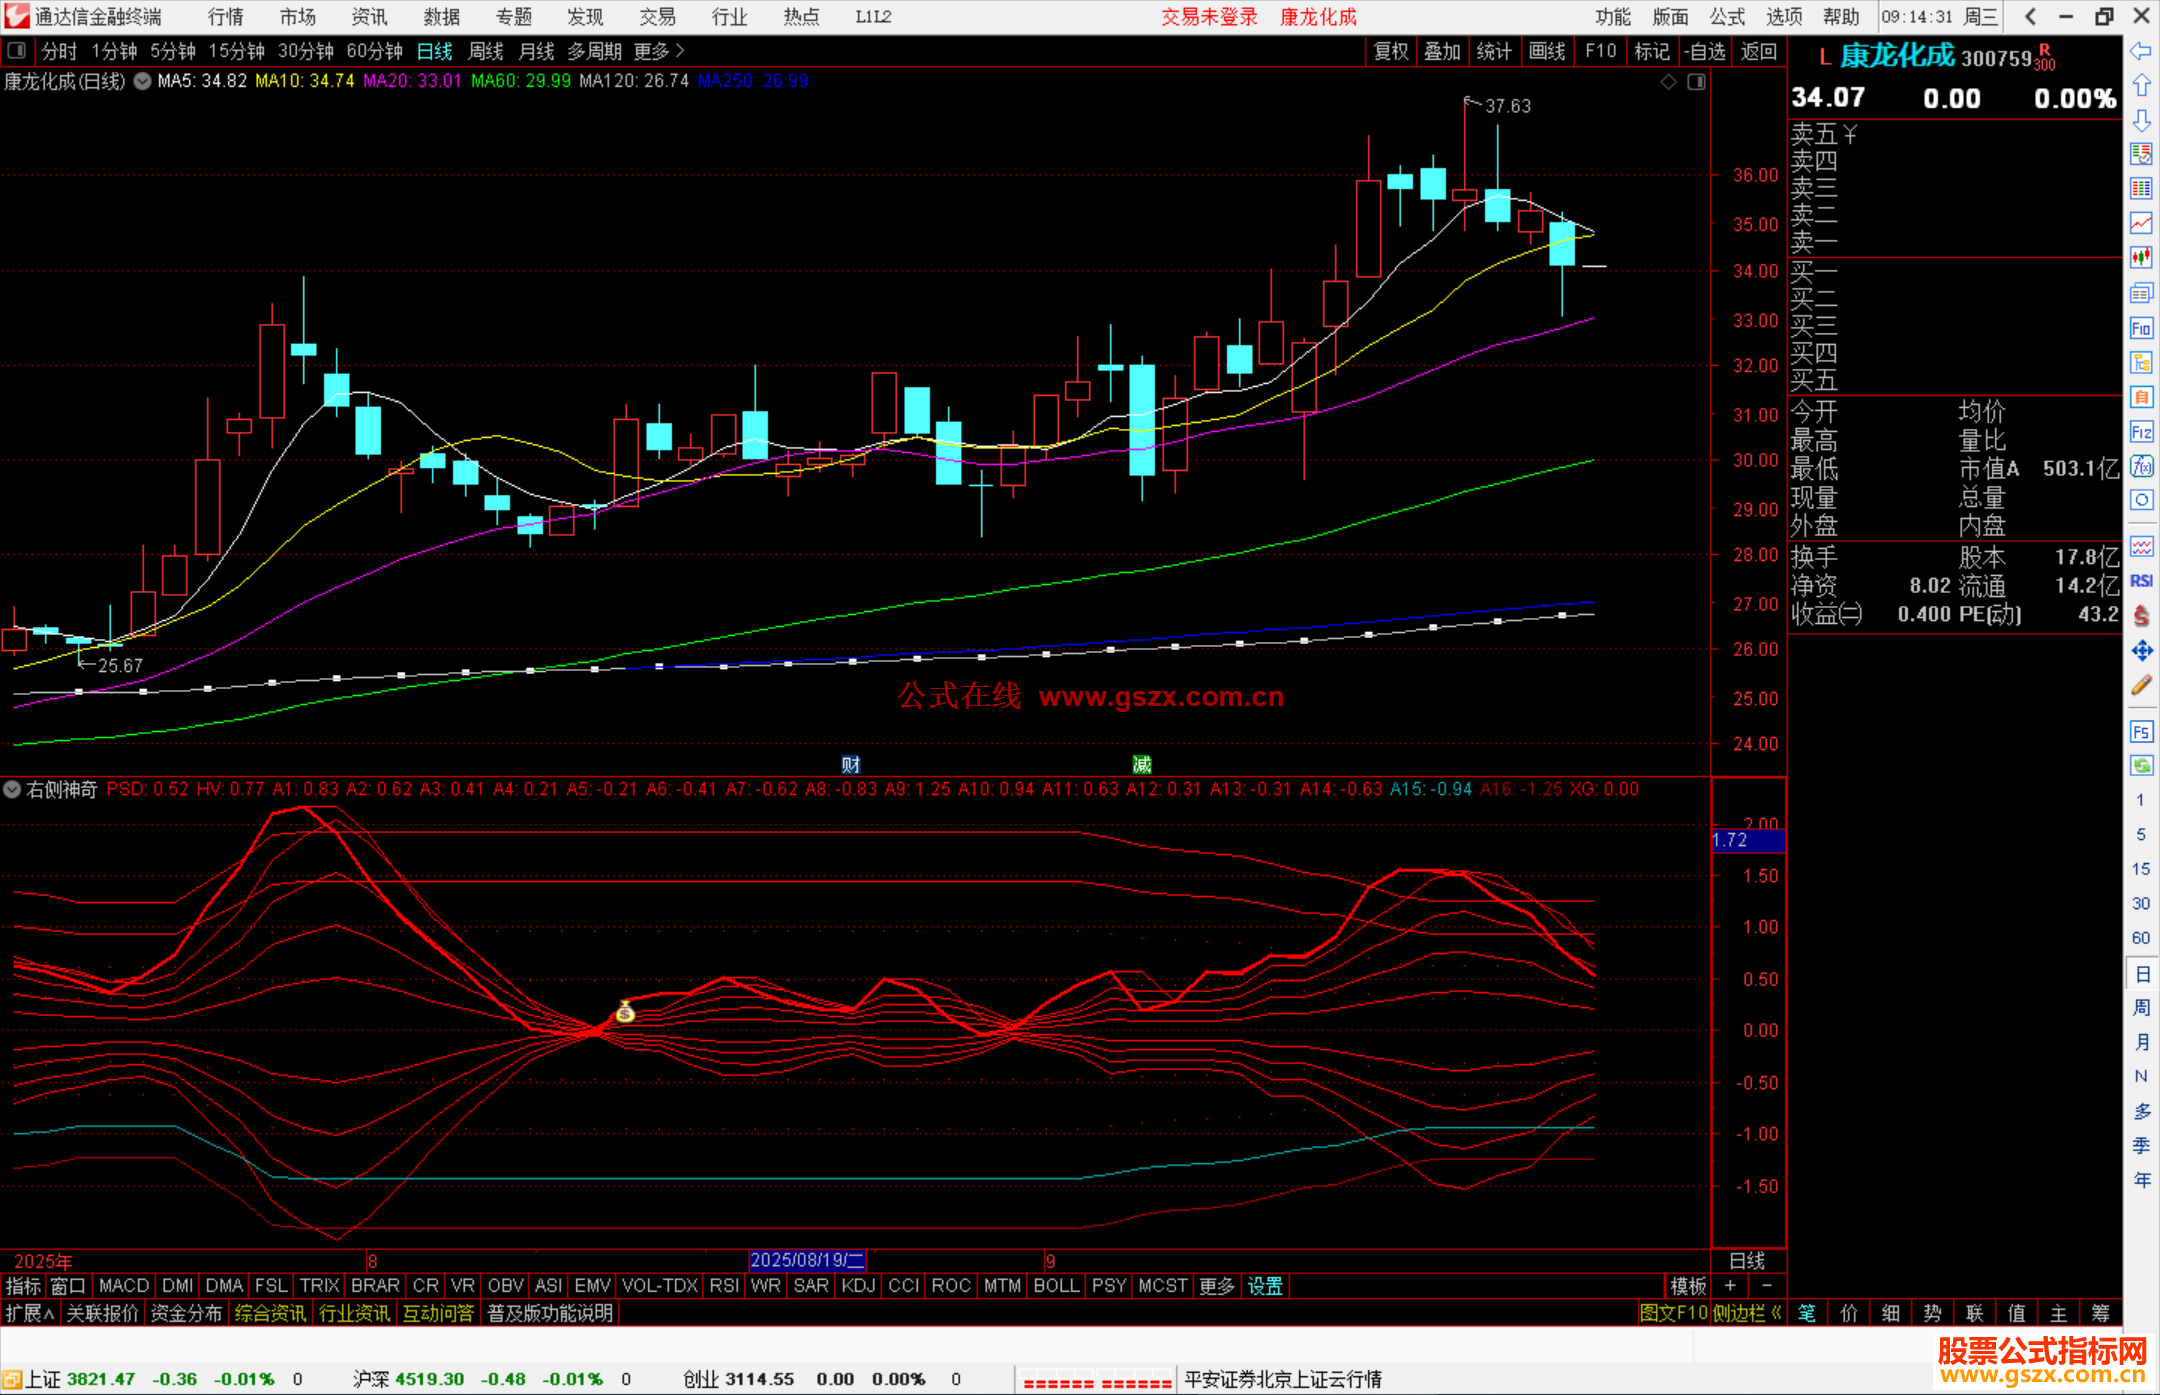This screenshot has width=2160, height=1395.
Task: Click the back arrow icon in right sidebar
Action: [x=2141, y=51]
